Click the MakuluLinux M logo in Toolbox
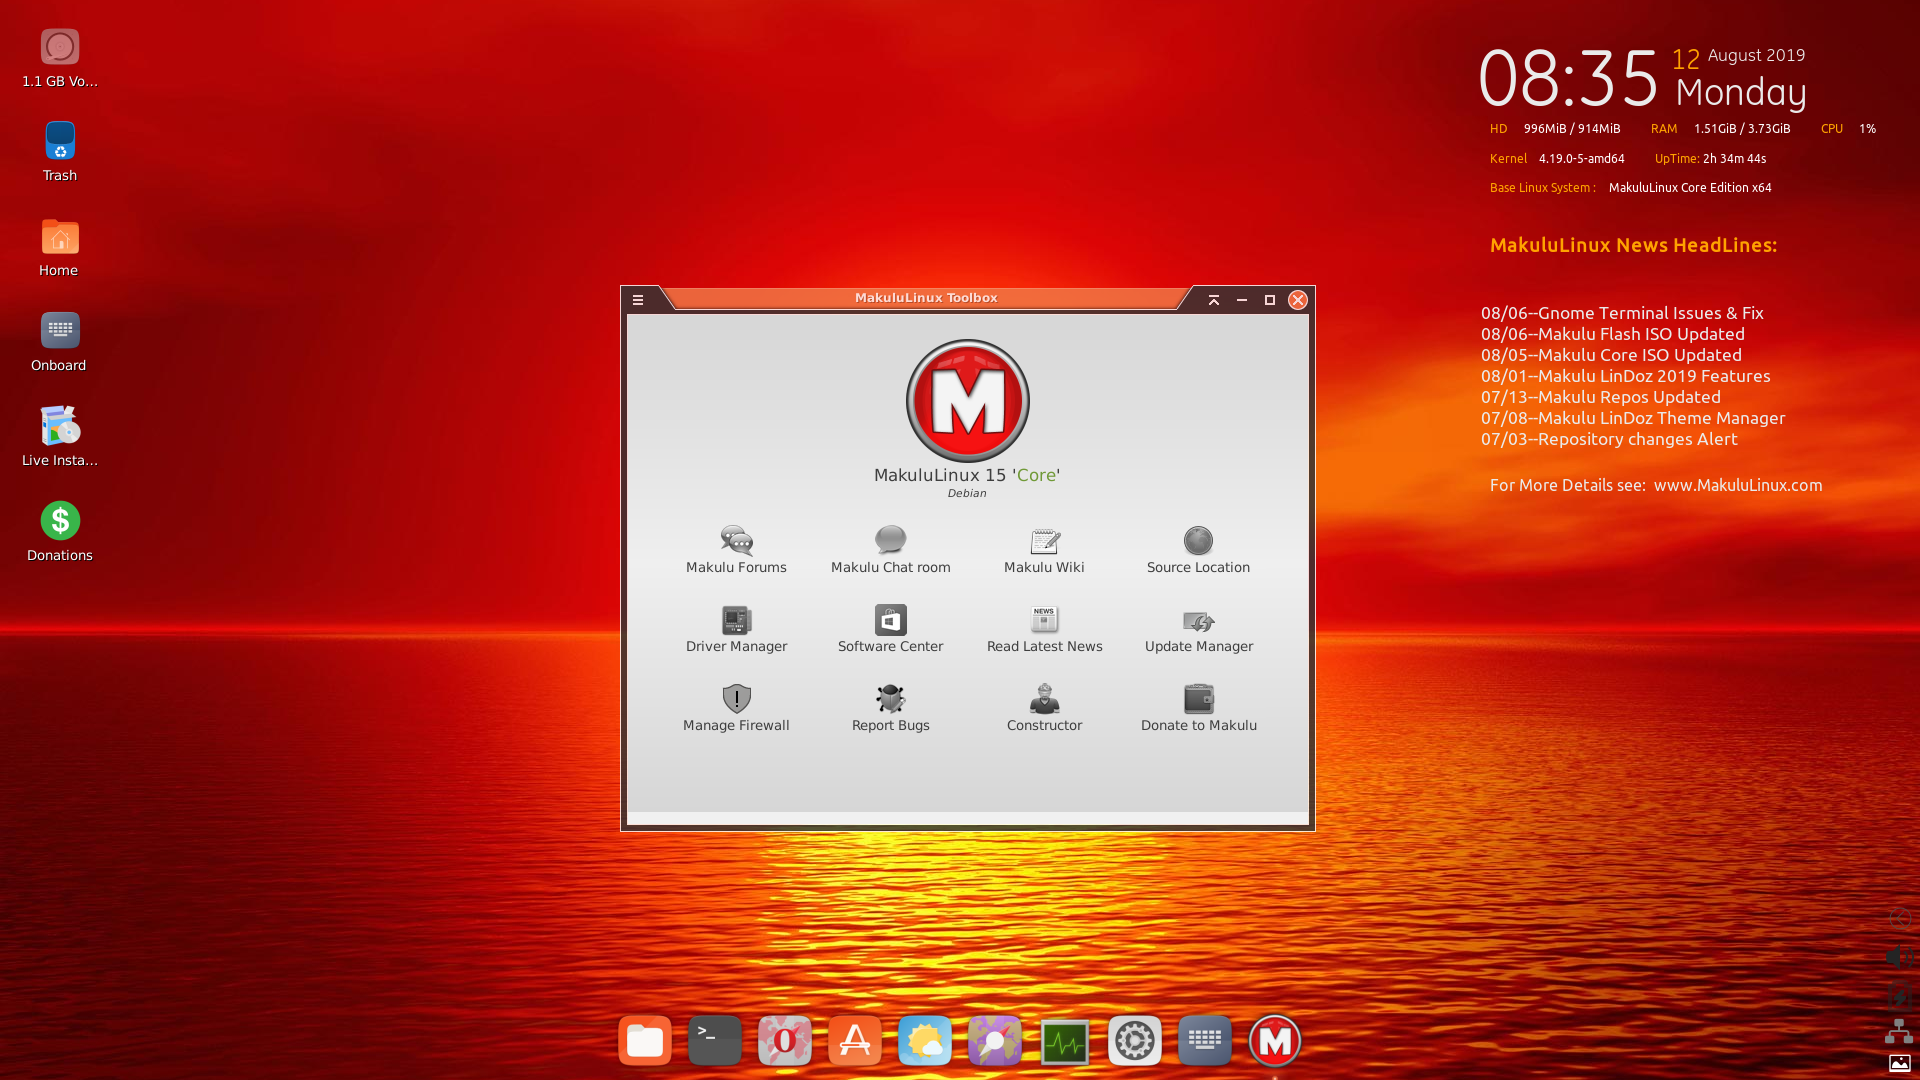 click(x=967, y=400)
